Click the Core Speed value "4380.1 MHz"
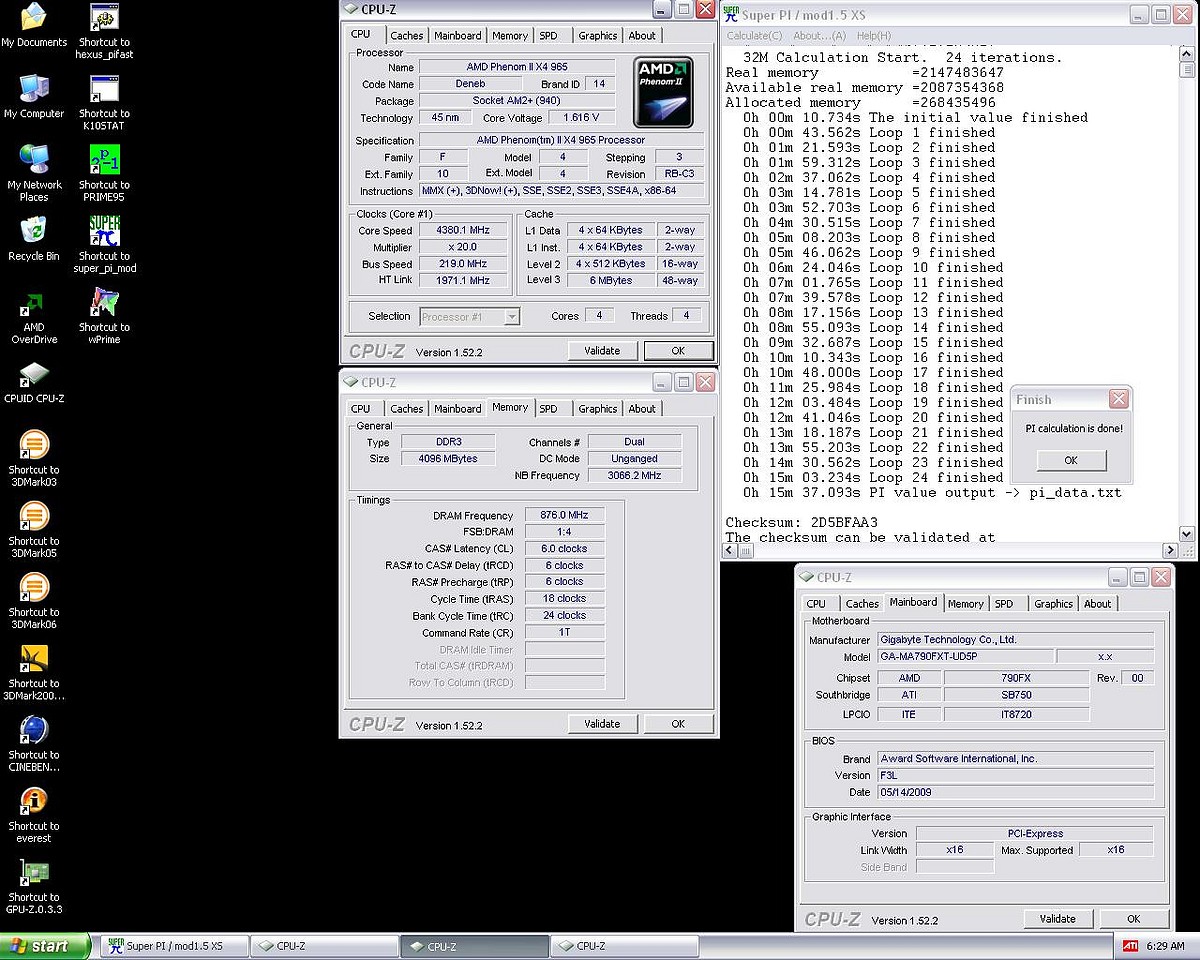1200x960 pixels. (461, 230)
